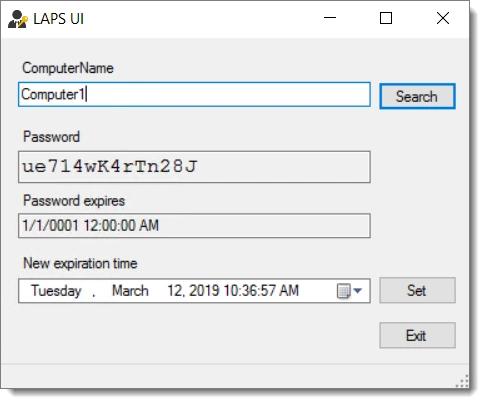Viewport: 485px width, 404px height.
Task: Close the LAPS UI window
Action: pos(443,18)
